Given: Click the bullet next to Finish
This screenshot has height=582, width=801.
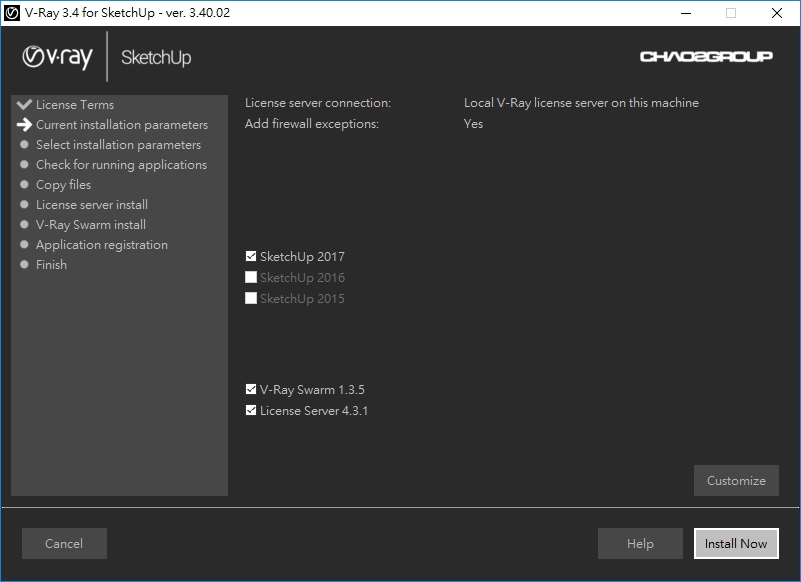Looking at the screenshot, I should coord(24,264).
